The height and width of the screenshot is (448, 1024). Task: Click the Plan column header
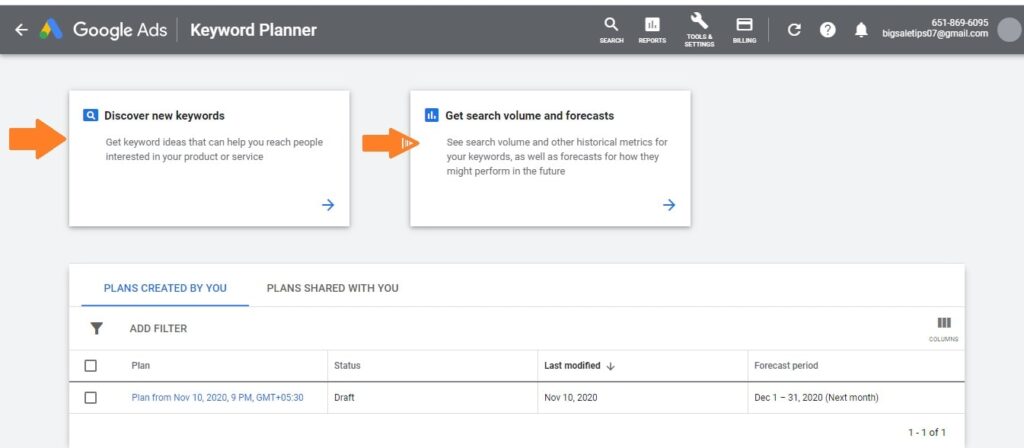click(140, 366)
